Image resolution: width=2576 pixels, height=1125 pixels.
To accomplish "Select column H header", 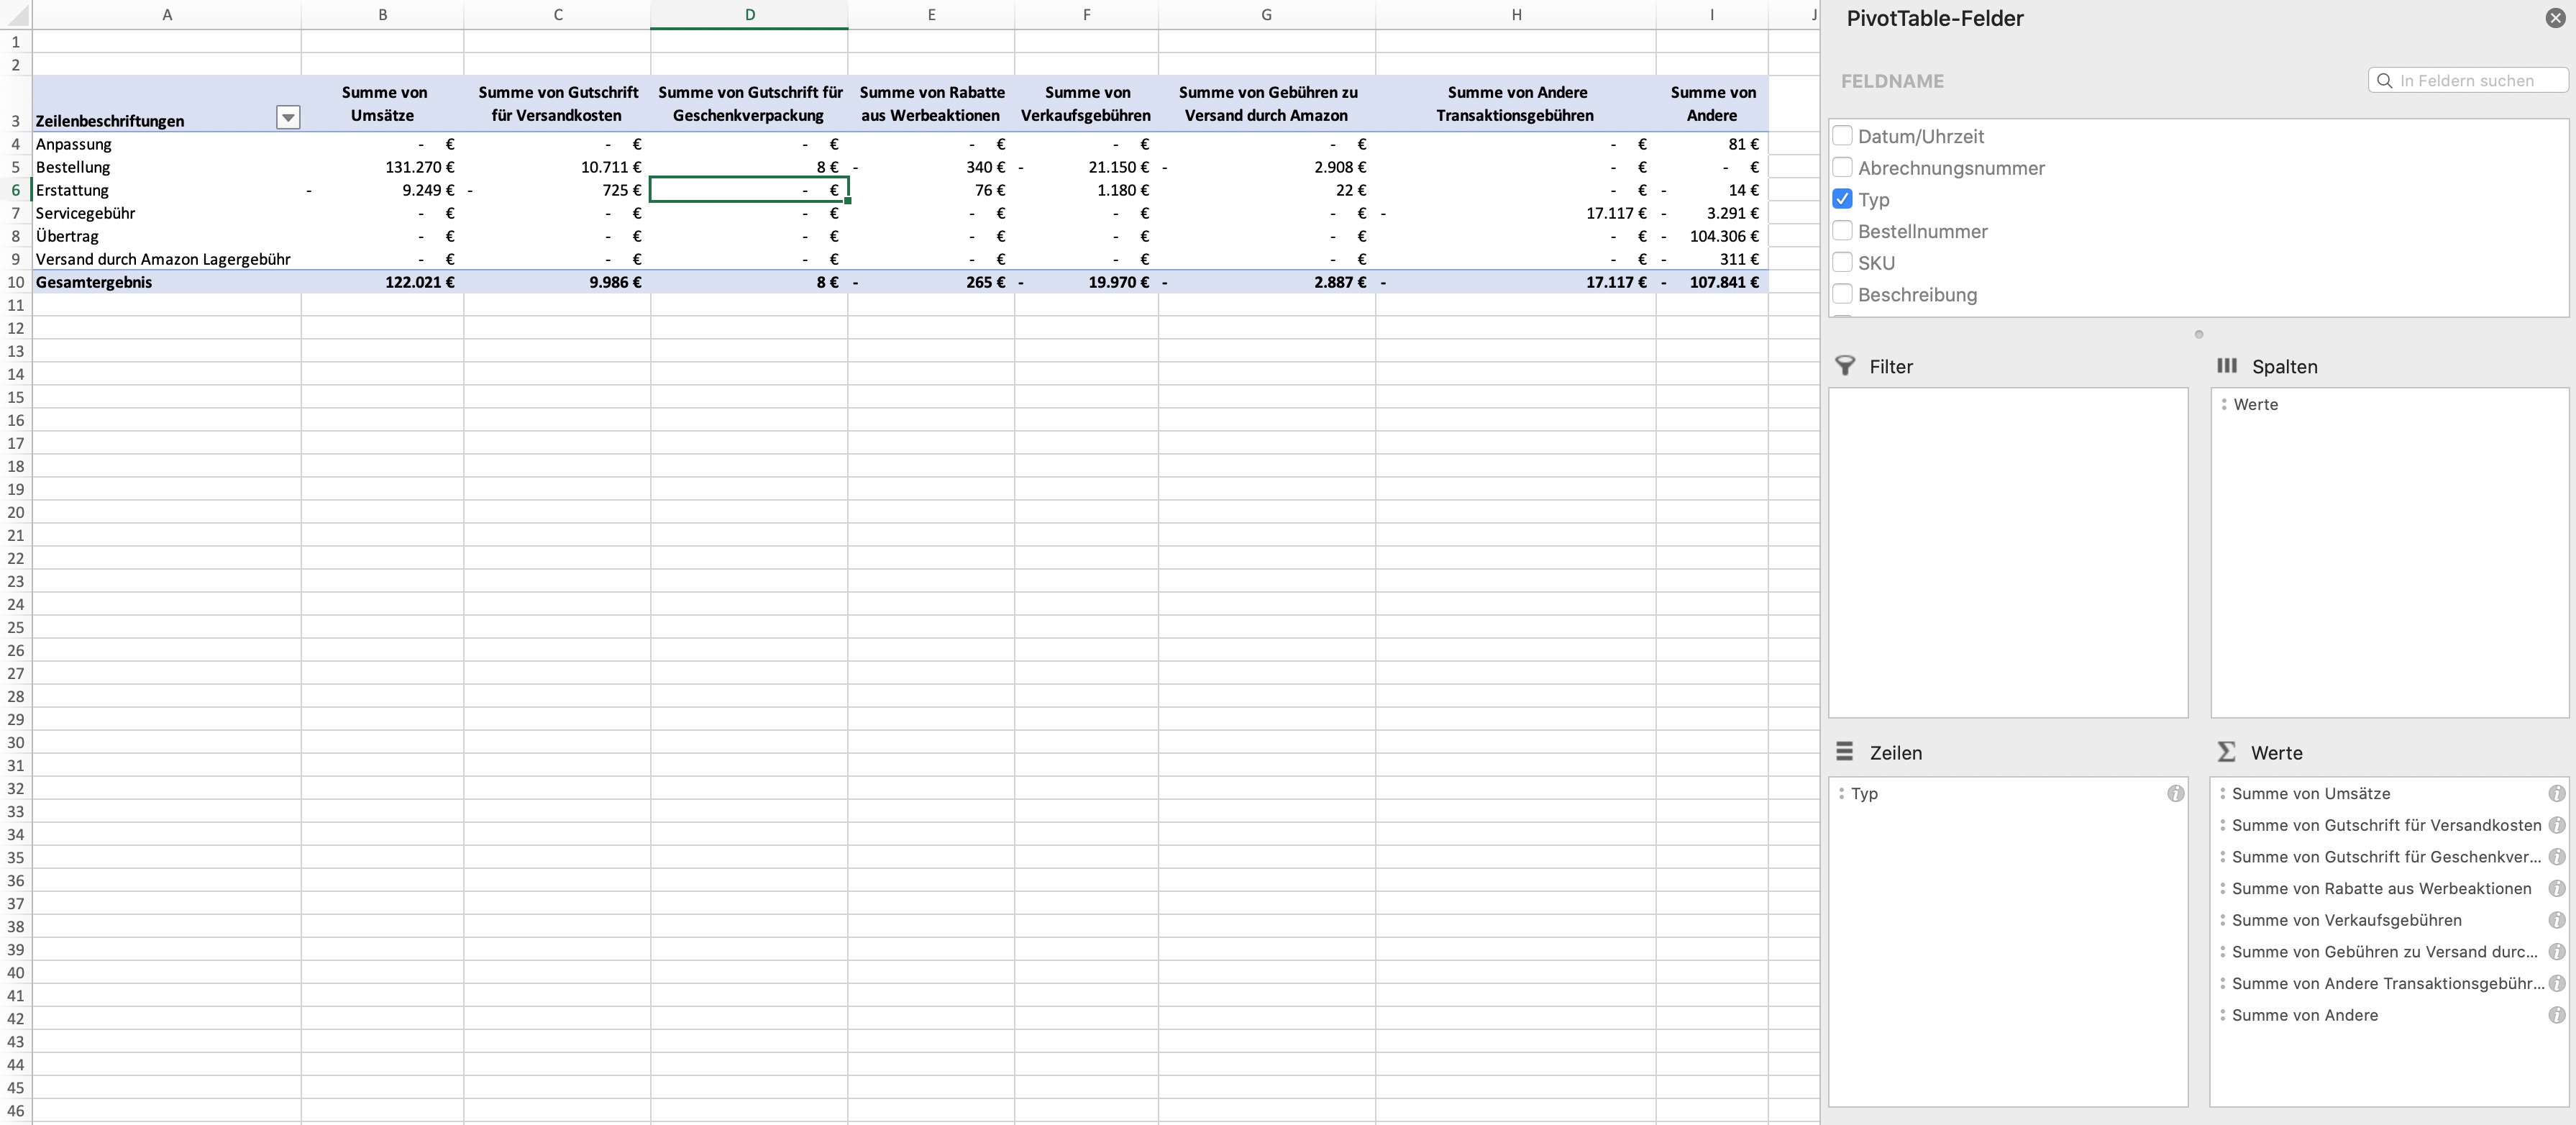I will [1516, 14].
